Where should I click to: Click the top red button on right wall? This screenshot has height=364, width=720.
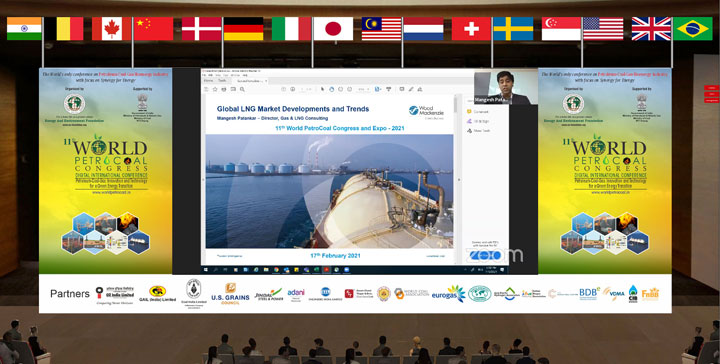pos(711,88)
